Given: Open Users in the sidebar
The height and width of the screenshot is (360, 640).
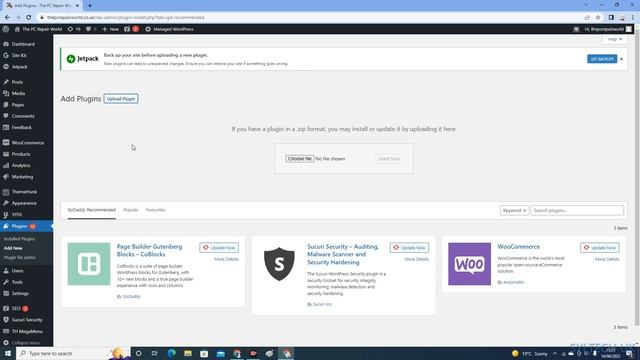Looking at the screenshot, I should point(18,271).
